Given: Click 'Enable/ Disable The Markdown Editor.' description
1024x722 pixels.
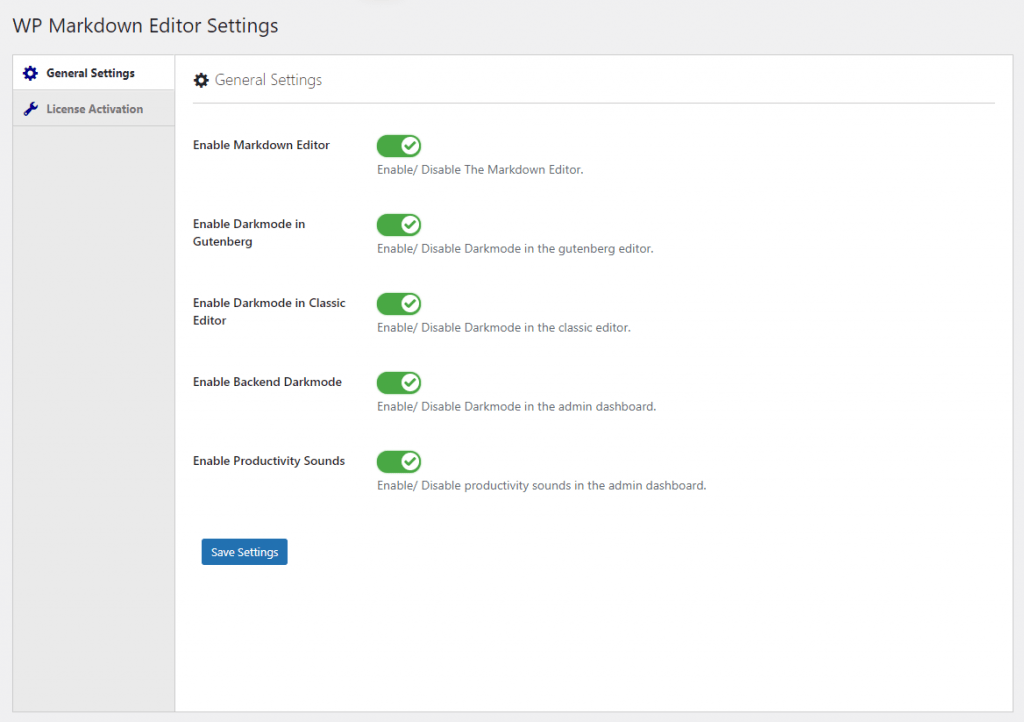Looking at the screenshot, I should [x=480, y=170].
